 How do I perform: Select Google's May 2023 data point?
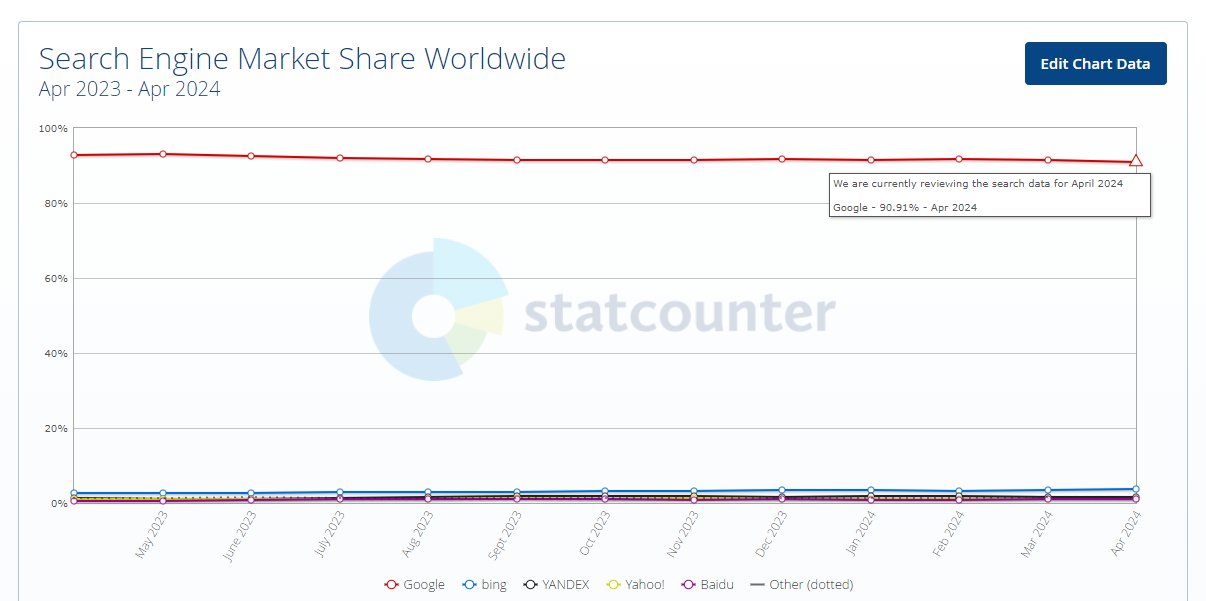tap(162, 154)
